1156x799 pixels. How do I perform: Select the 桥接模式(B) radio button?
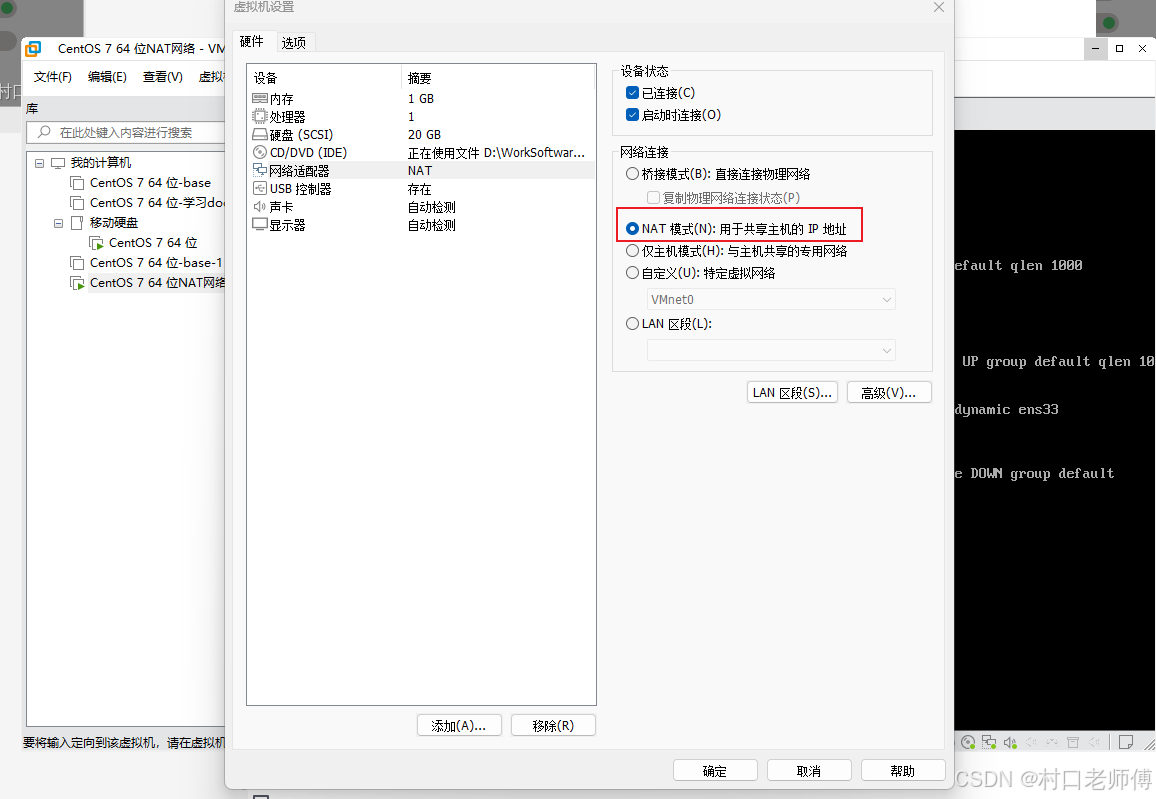pyautogui.click(x=631, y=173)
